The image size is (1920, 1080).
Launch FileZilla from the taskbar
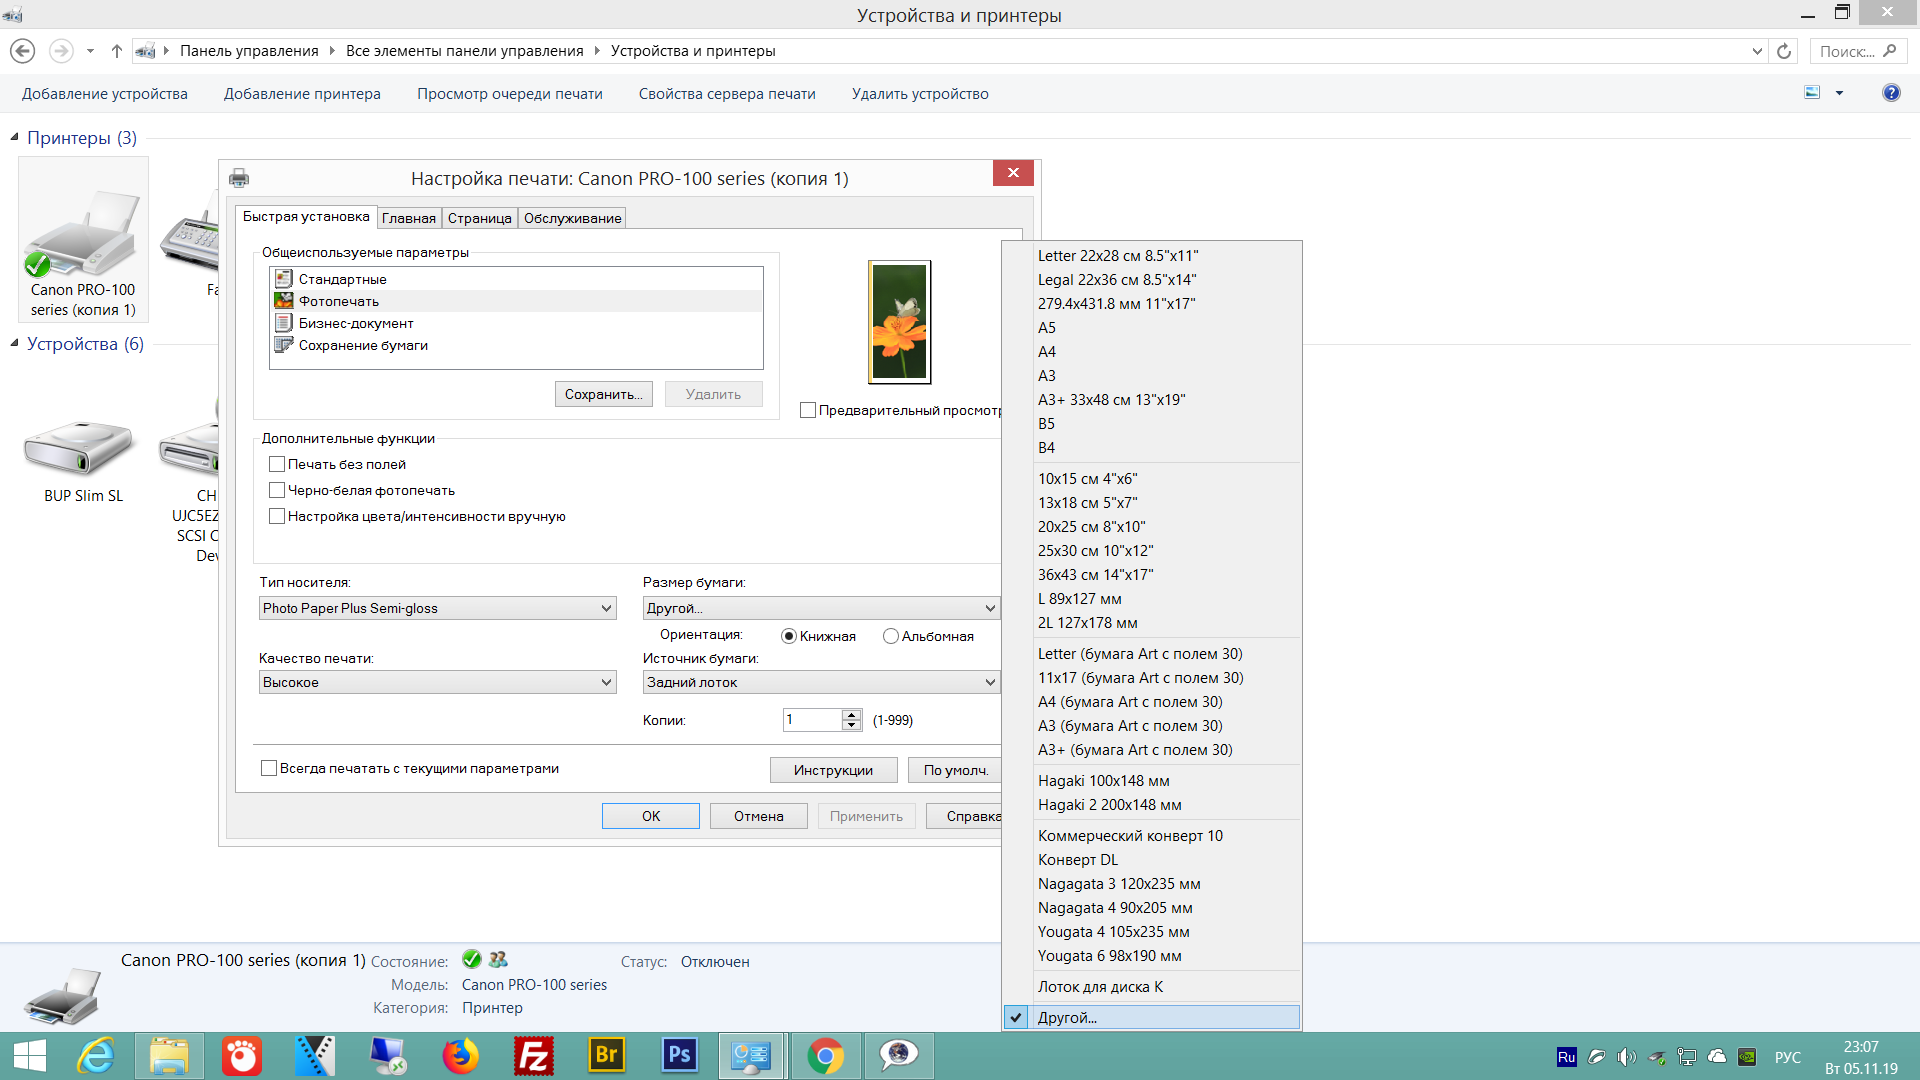pyautogui.click(x=534, y=1056)
